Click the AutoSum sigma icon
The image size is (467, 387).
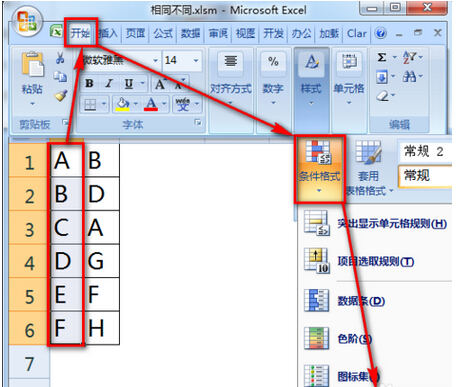pos(382,57)
